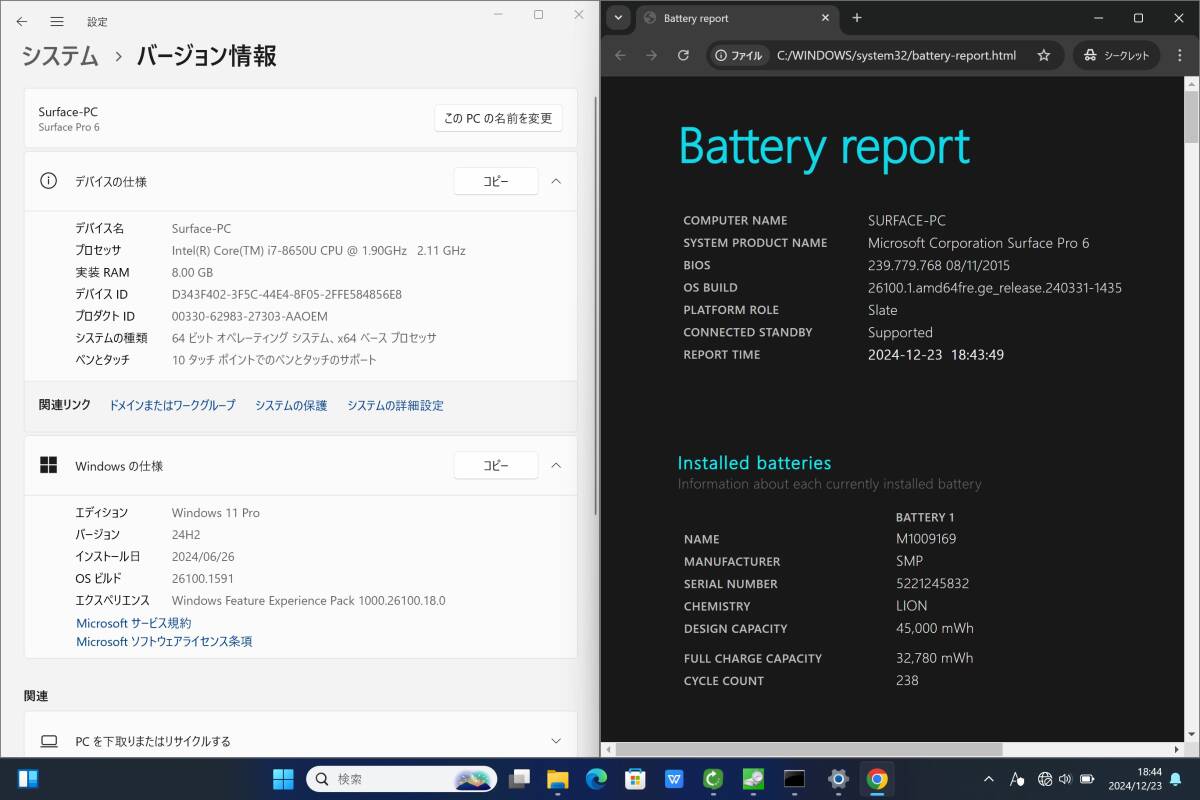Image resolution: width=1200 pixels, height=800 pixels.
Task: Open Chrome tab search dropdown arrow
Action: (x=618, y=18)
